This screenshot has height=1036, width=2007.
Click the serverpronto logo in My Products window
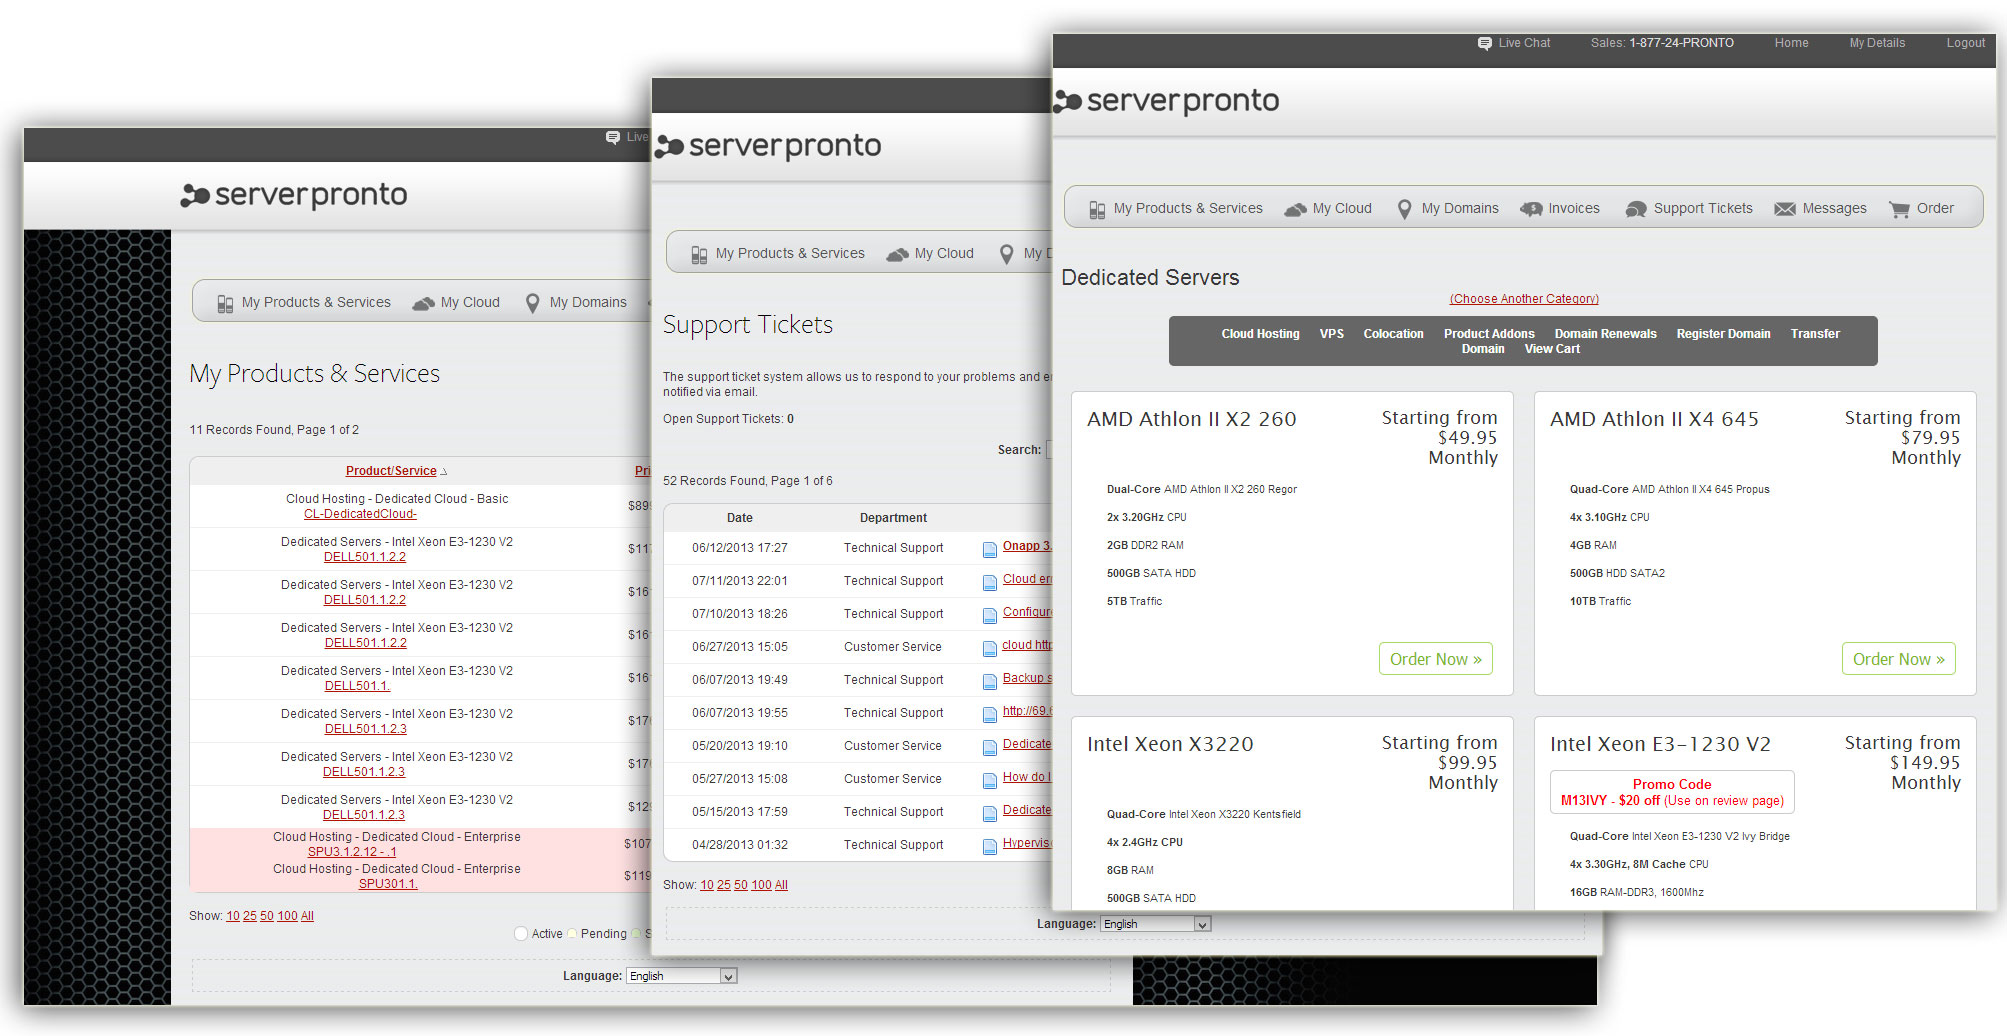coord(294,195)
